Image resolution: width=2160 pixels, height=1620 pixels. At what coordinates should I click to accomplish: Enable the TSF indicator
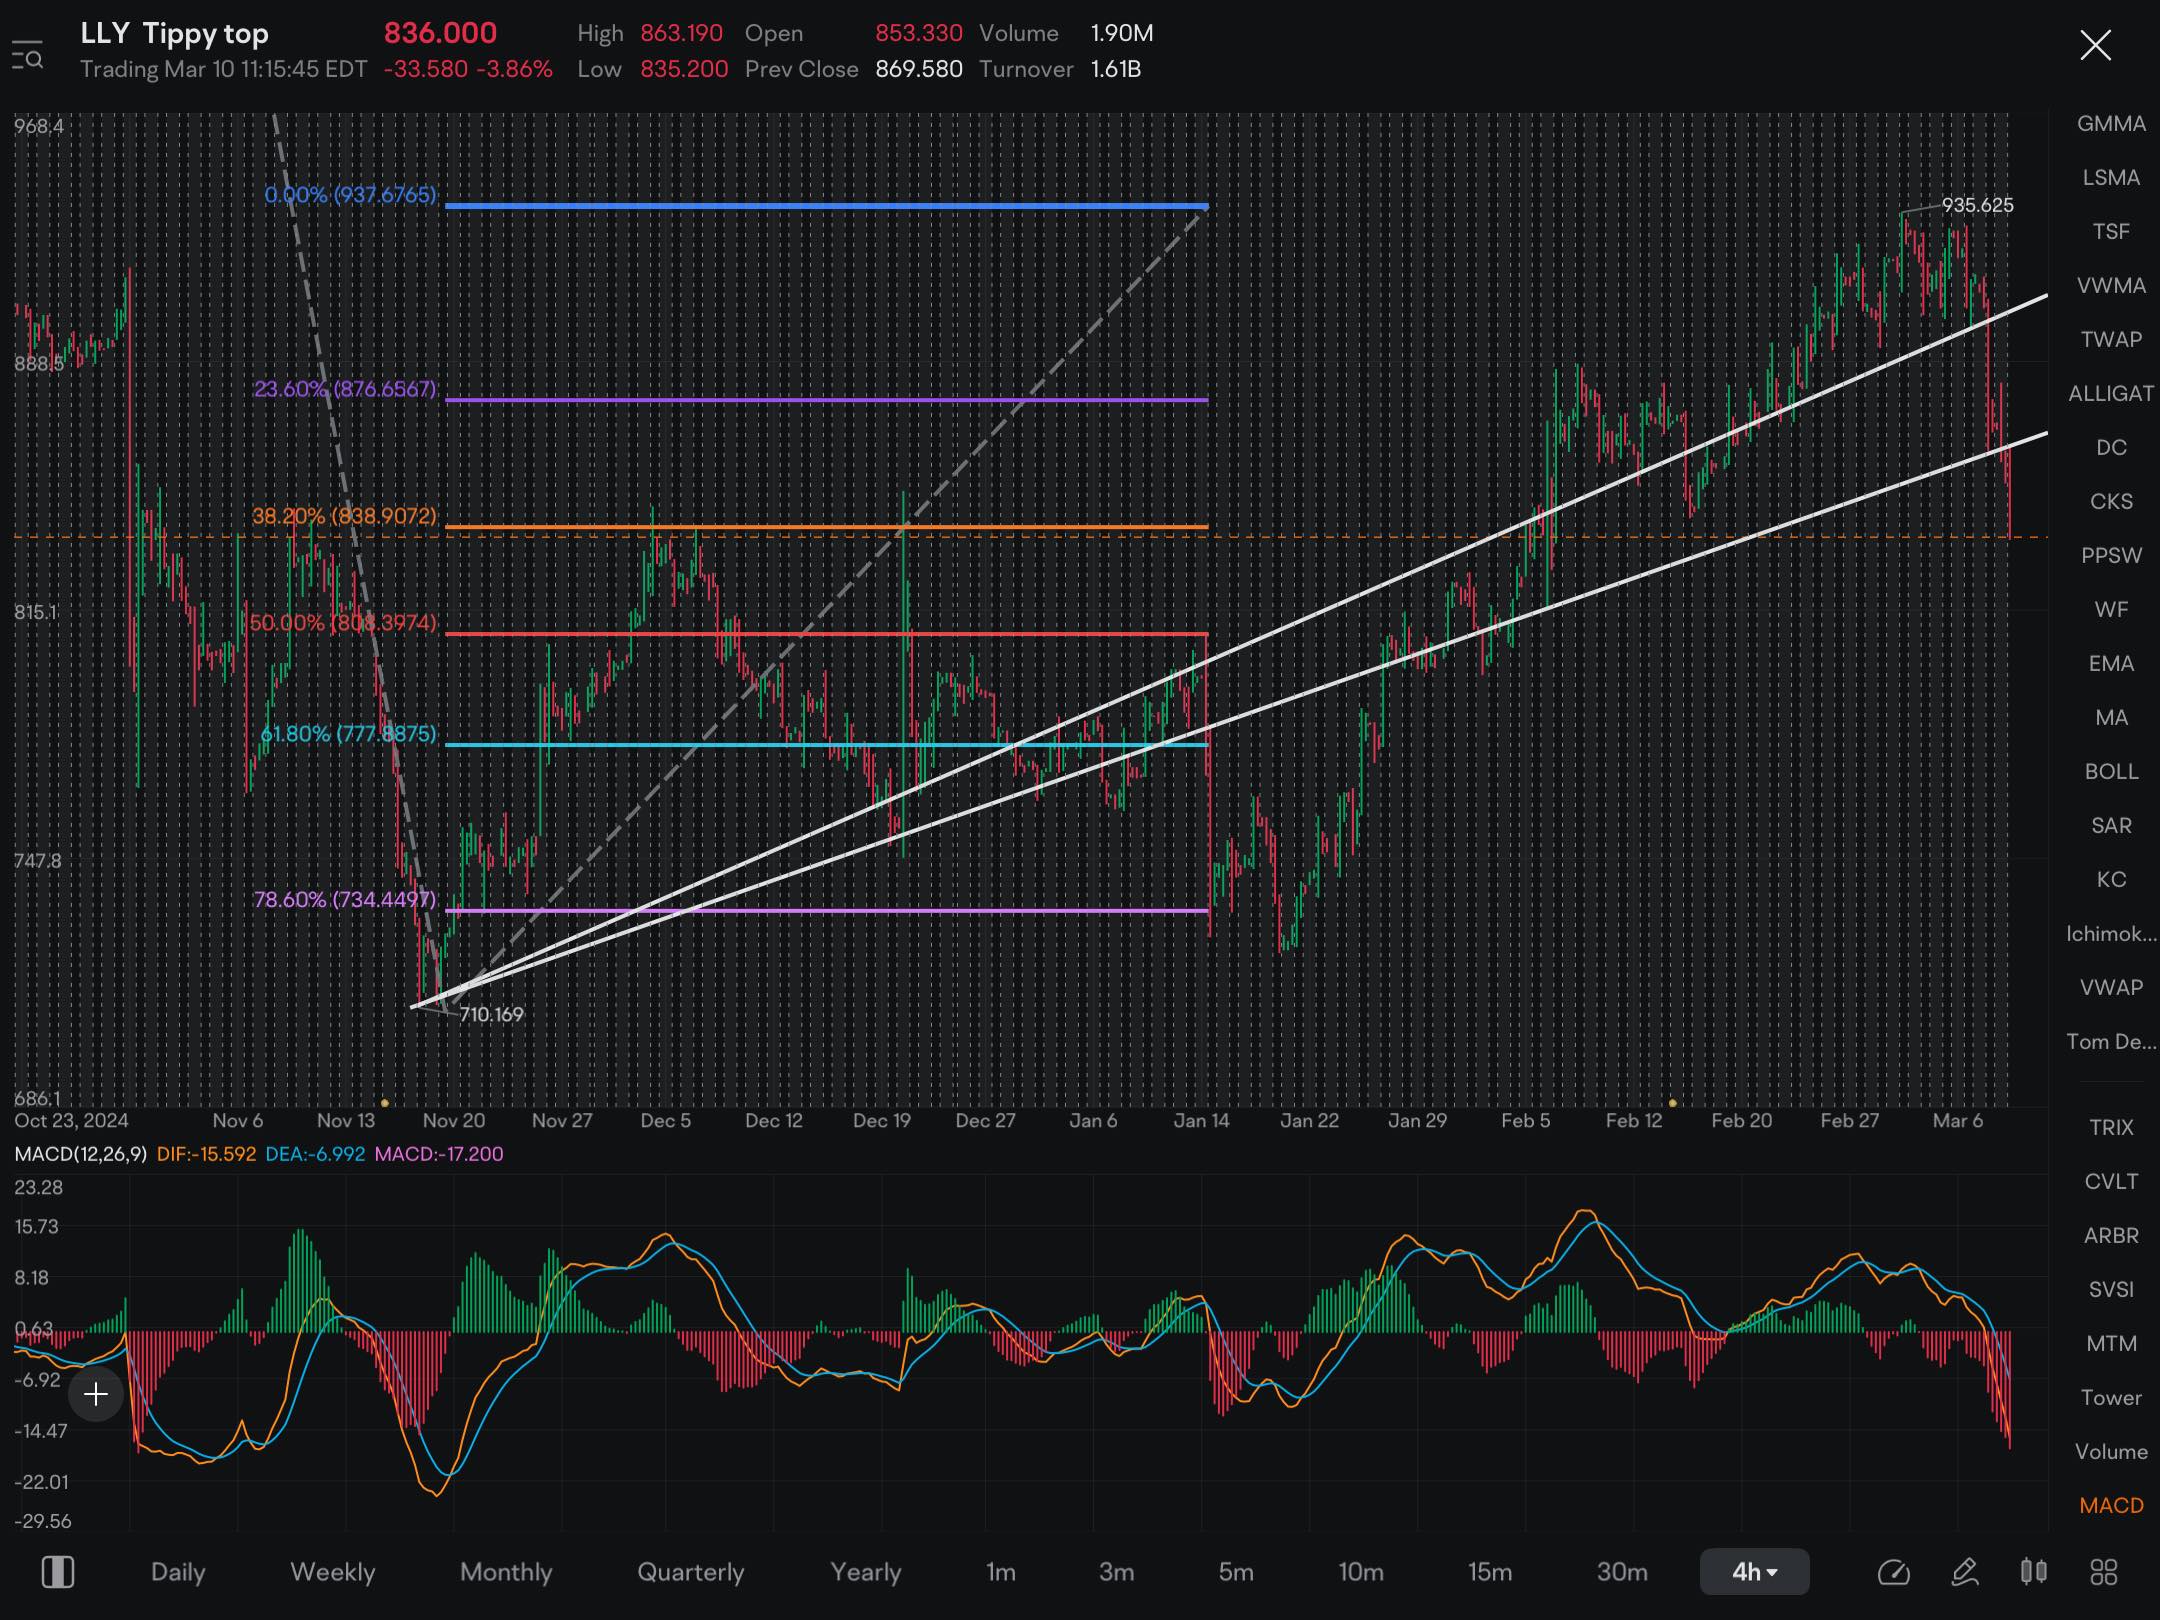[2111, 232]
